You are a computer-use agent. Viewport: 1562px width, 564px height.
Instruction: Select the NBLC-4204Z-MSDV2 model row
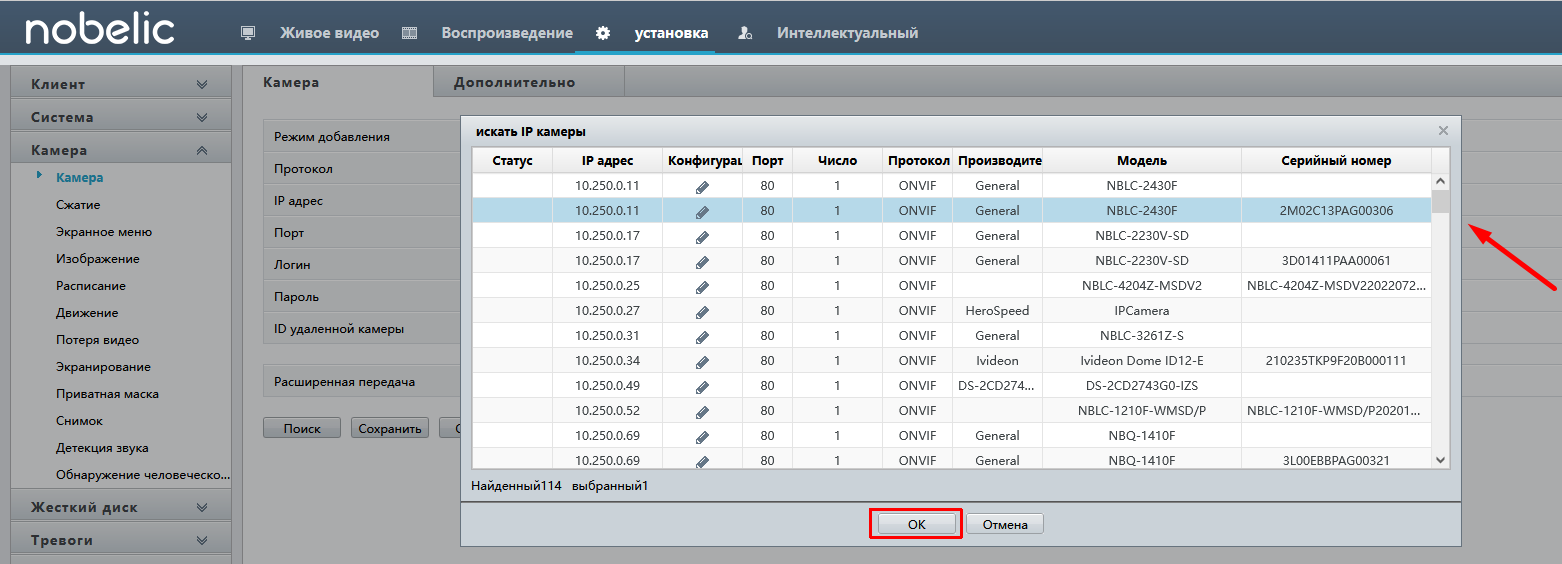[952, 286]
